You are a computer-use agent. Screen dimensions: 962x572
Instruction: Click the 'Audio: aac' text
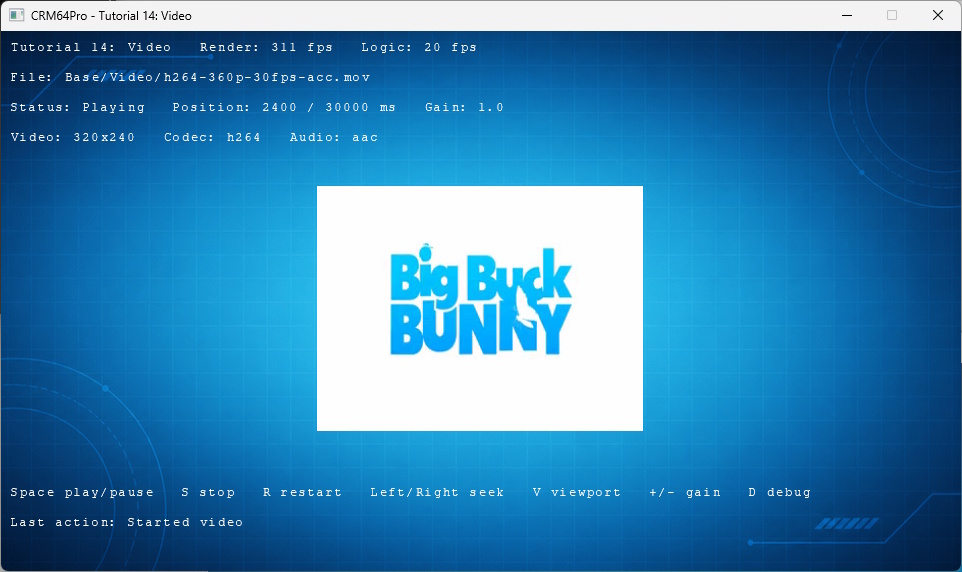[x=334, y=137]
